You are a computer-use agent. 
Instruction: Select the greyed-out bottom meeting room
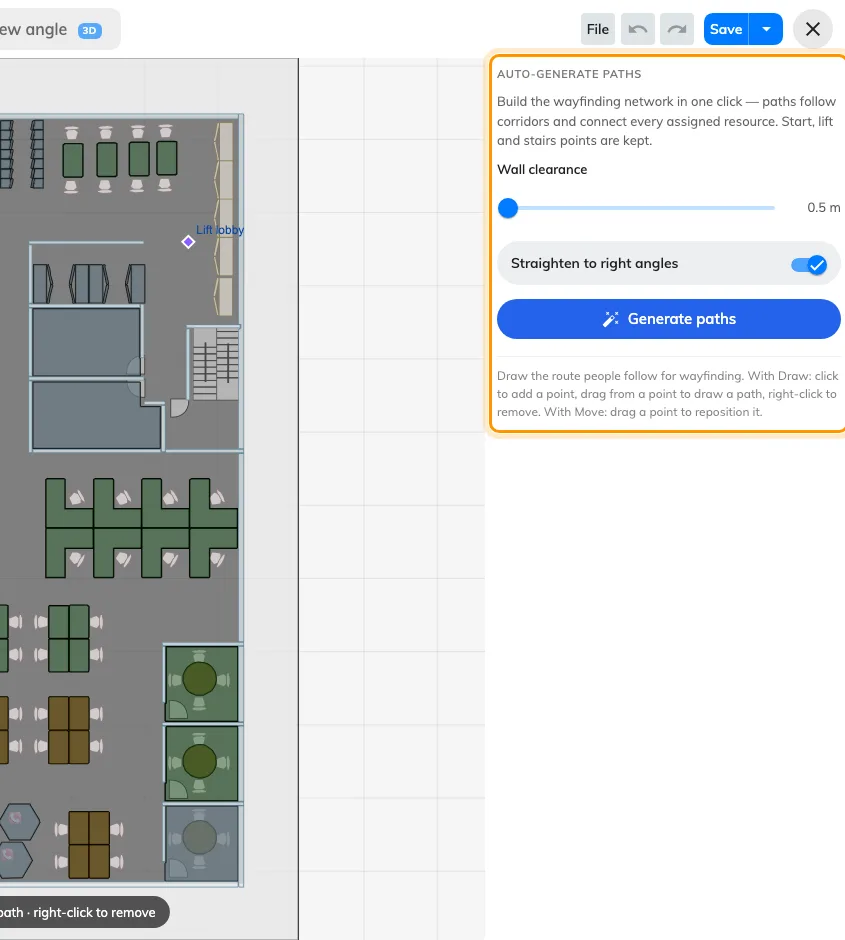(x=201, y=843)
